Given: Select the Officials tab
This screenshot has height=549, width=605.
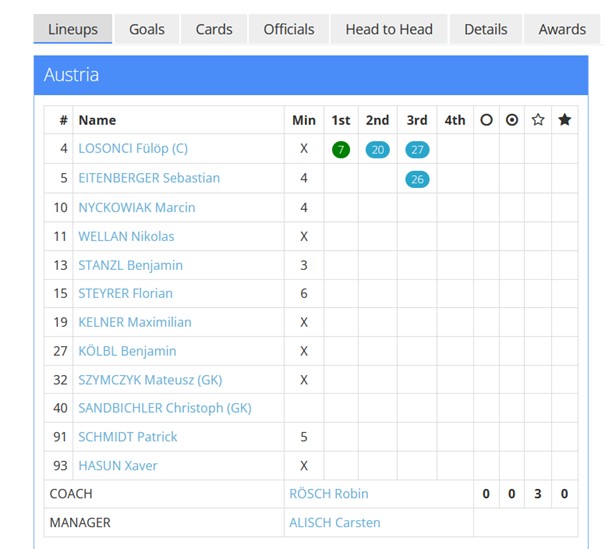Looking at the screenshot, I should [289, 29].
